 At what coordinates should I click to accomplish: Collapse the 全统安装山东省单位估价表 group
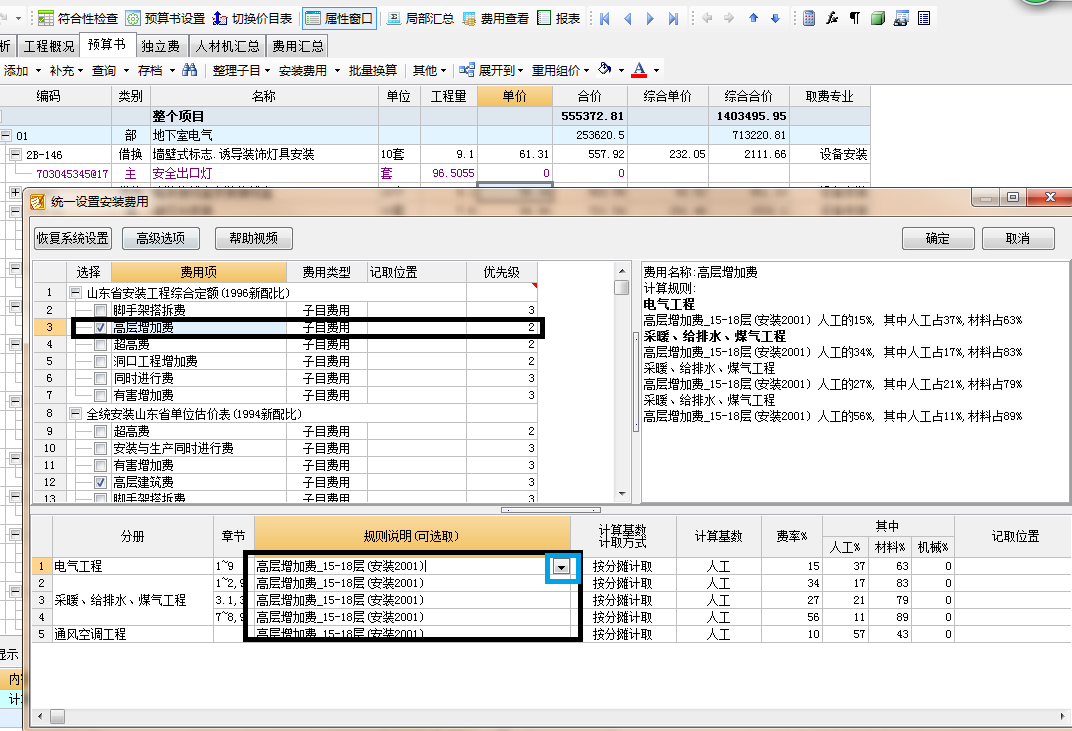(x=75, y=414)
